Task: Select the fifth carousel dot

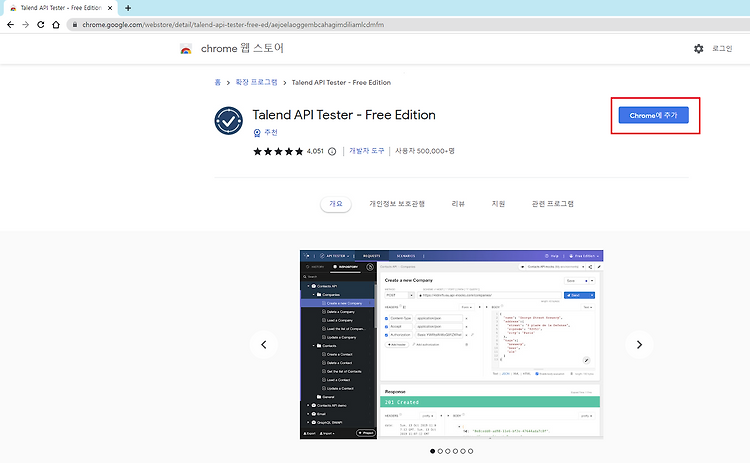Action: (463, 451)
